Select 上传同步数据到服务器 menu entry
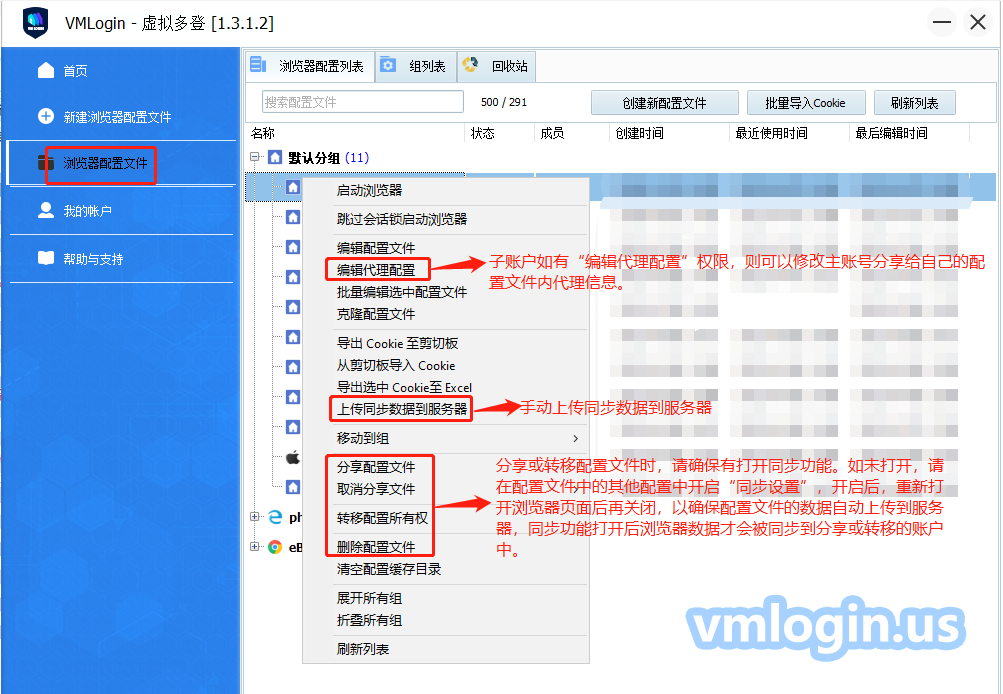This screenshot has width=1003, height=694. coord(401,408)
